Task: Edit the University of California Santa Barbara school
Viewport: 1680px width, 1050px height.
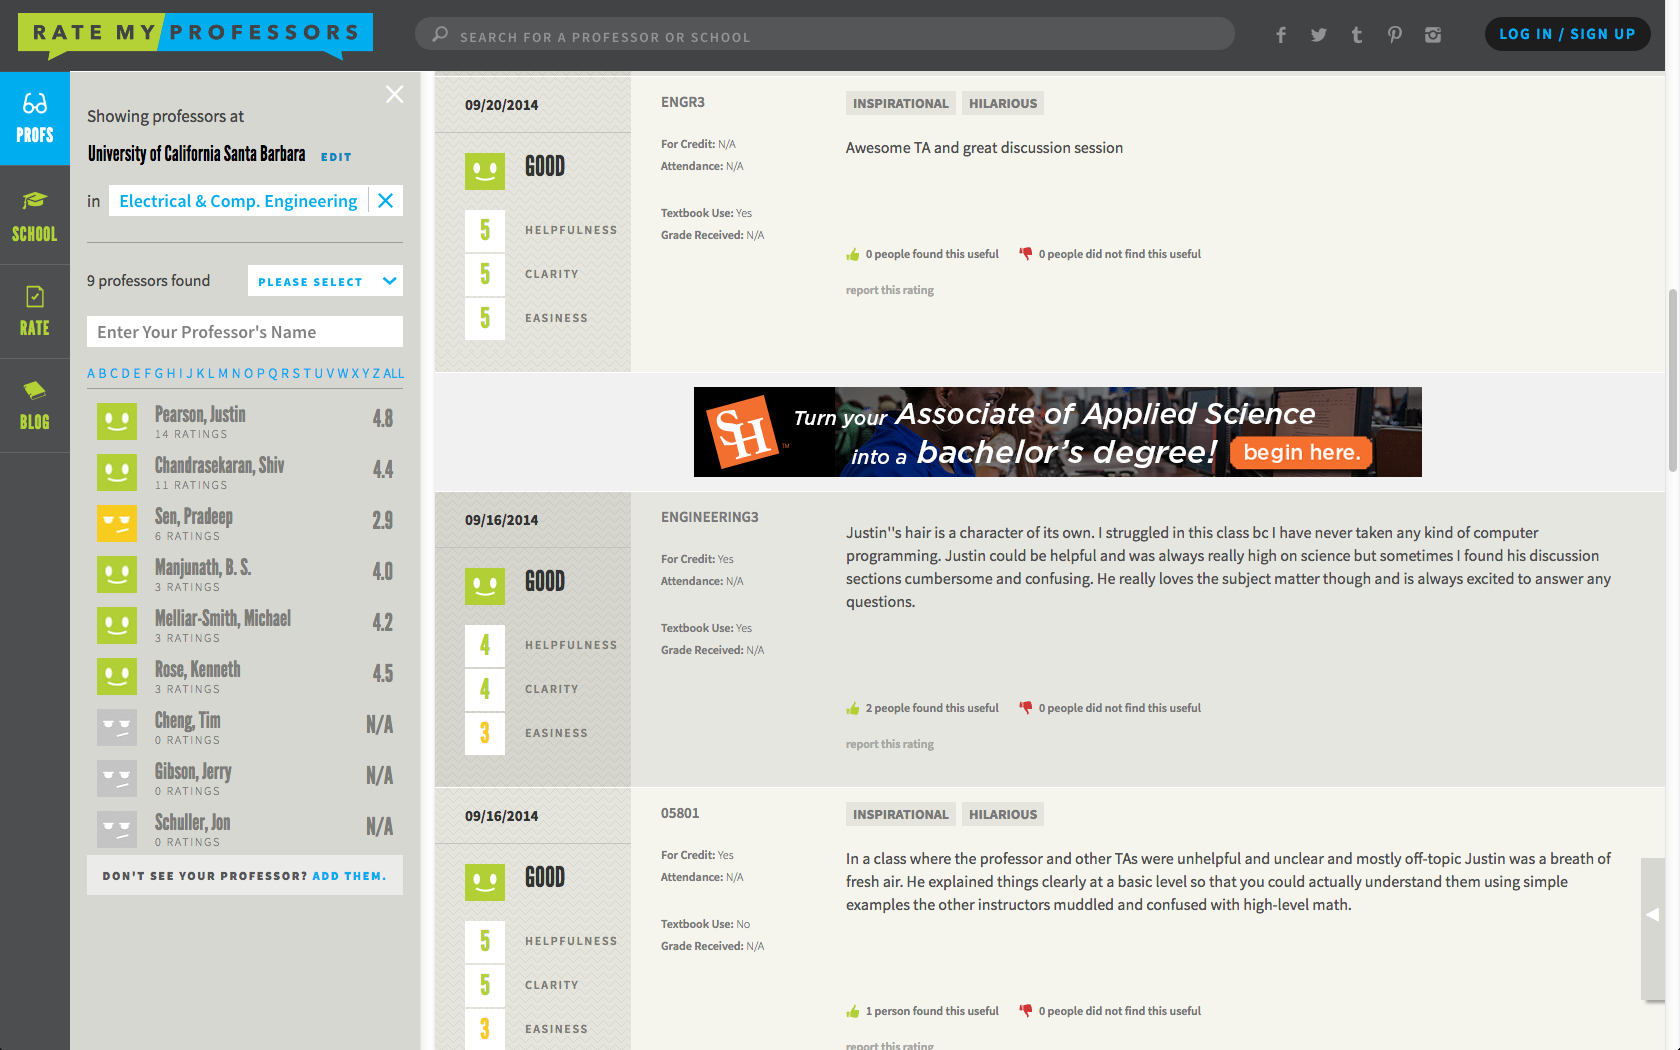Action: pos(336,157)
